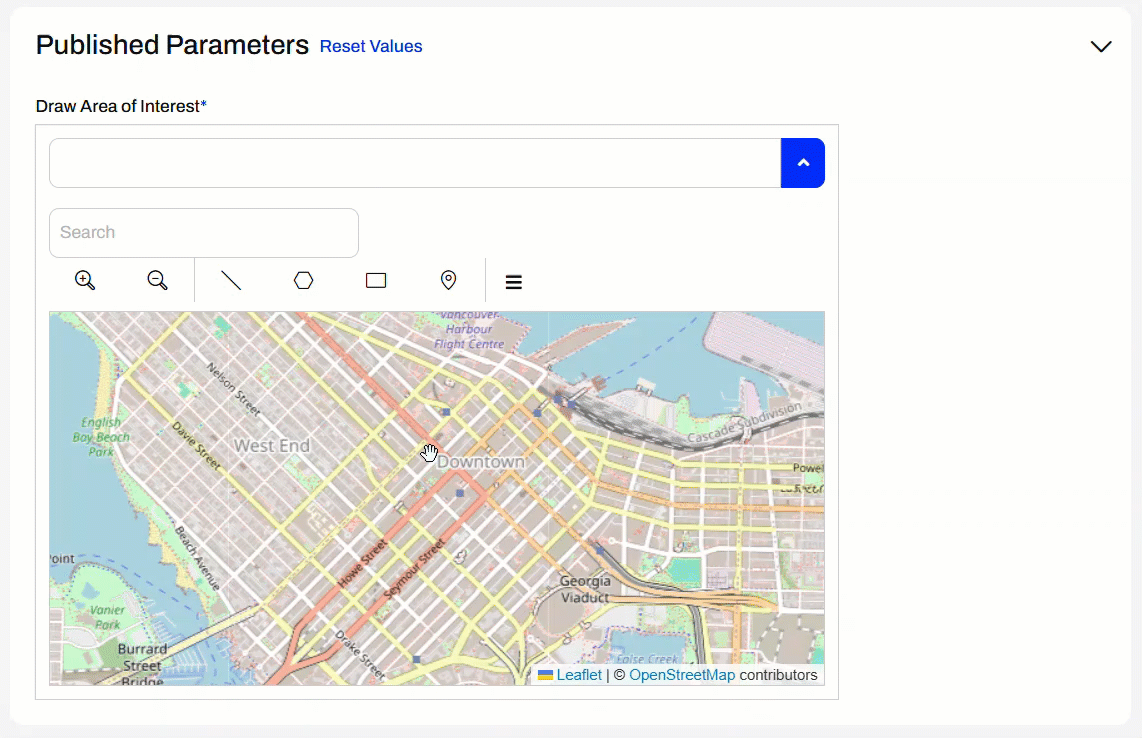This screenshot has height=738, width=1142.
Task: Click Vanier Park on the map
Action: coord(107,617)
